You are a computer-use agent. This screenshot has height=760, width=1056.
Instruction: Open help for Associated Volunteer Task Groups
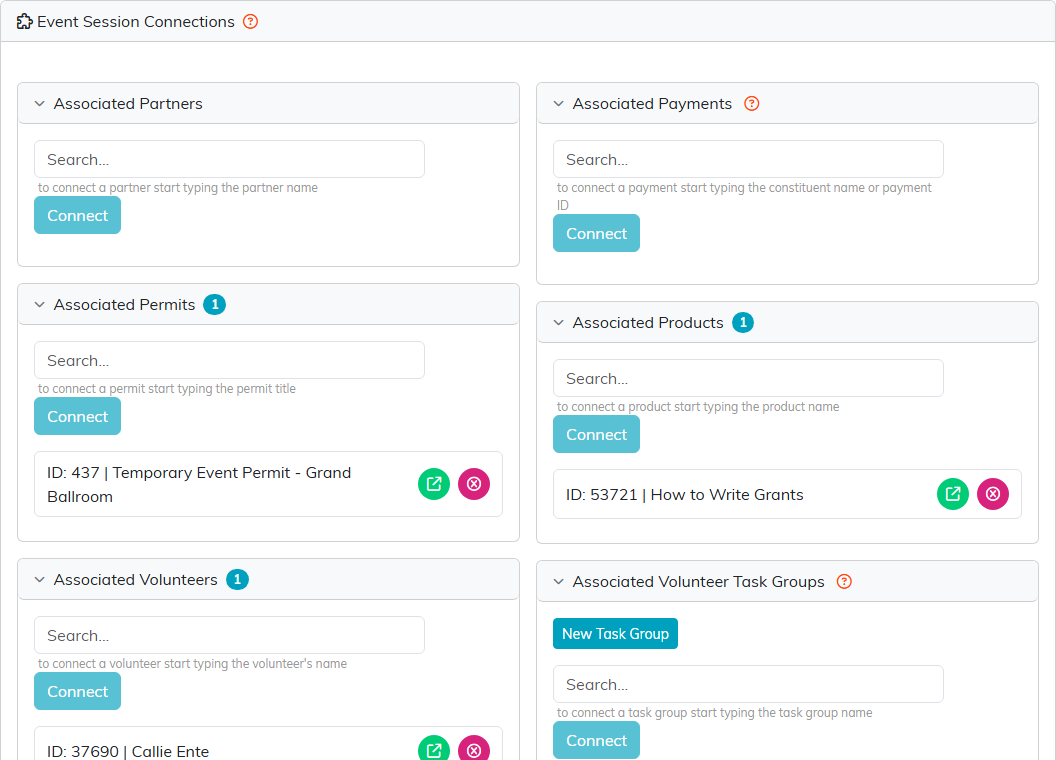(x=844, y=581)
